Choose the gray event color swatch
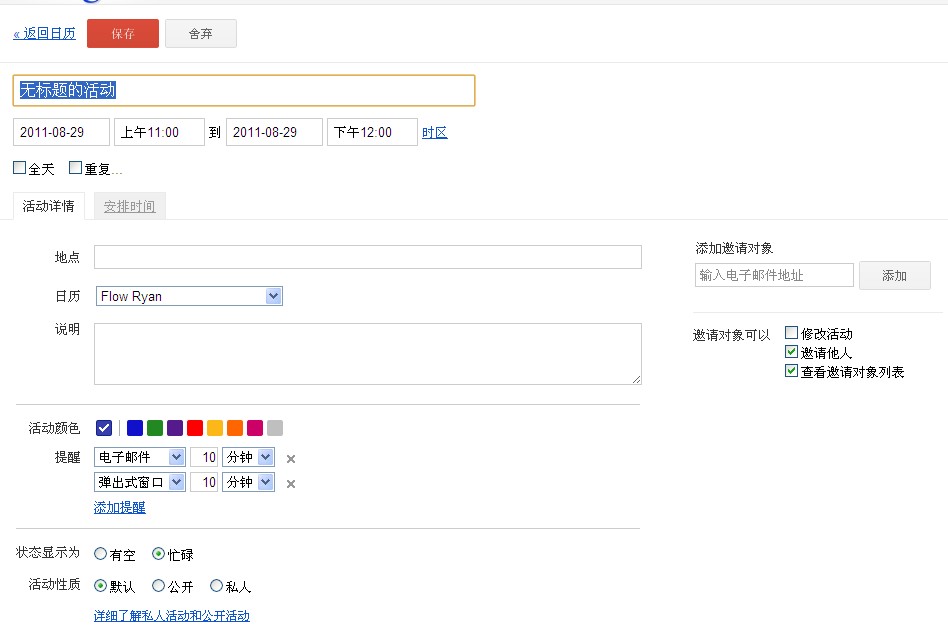Viewport: 948px width, 630px height. 275,428
